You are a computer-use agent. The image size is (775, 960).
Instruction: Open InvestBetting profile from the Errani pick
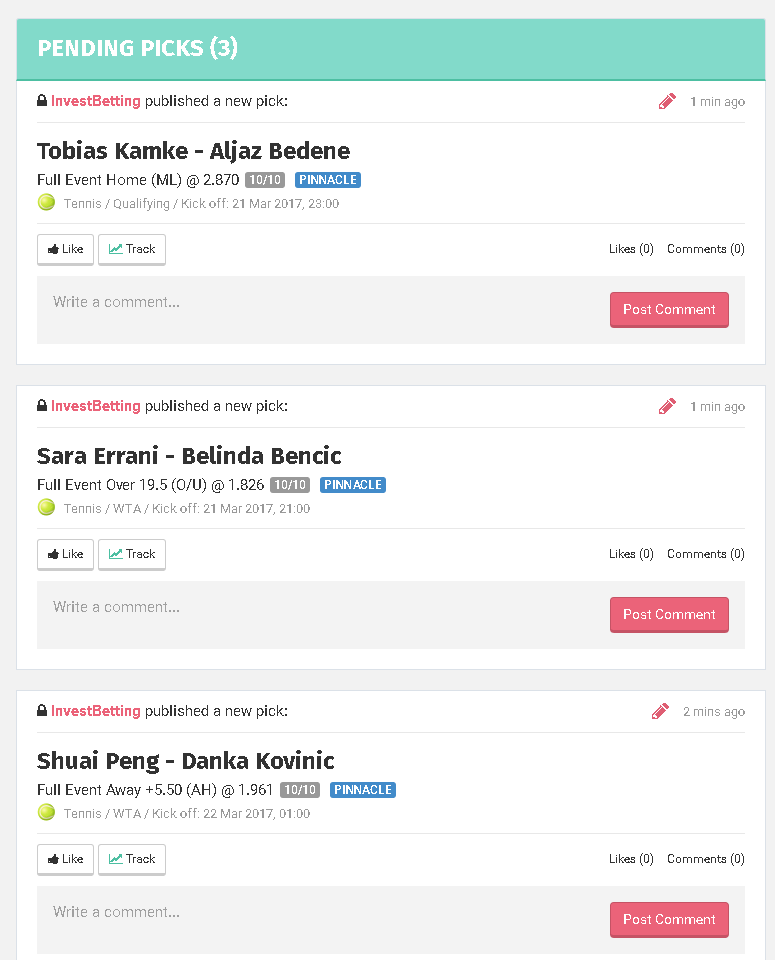[95, 406]
